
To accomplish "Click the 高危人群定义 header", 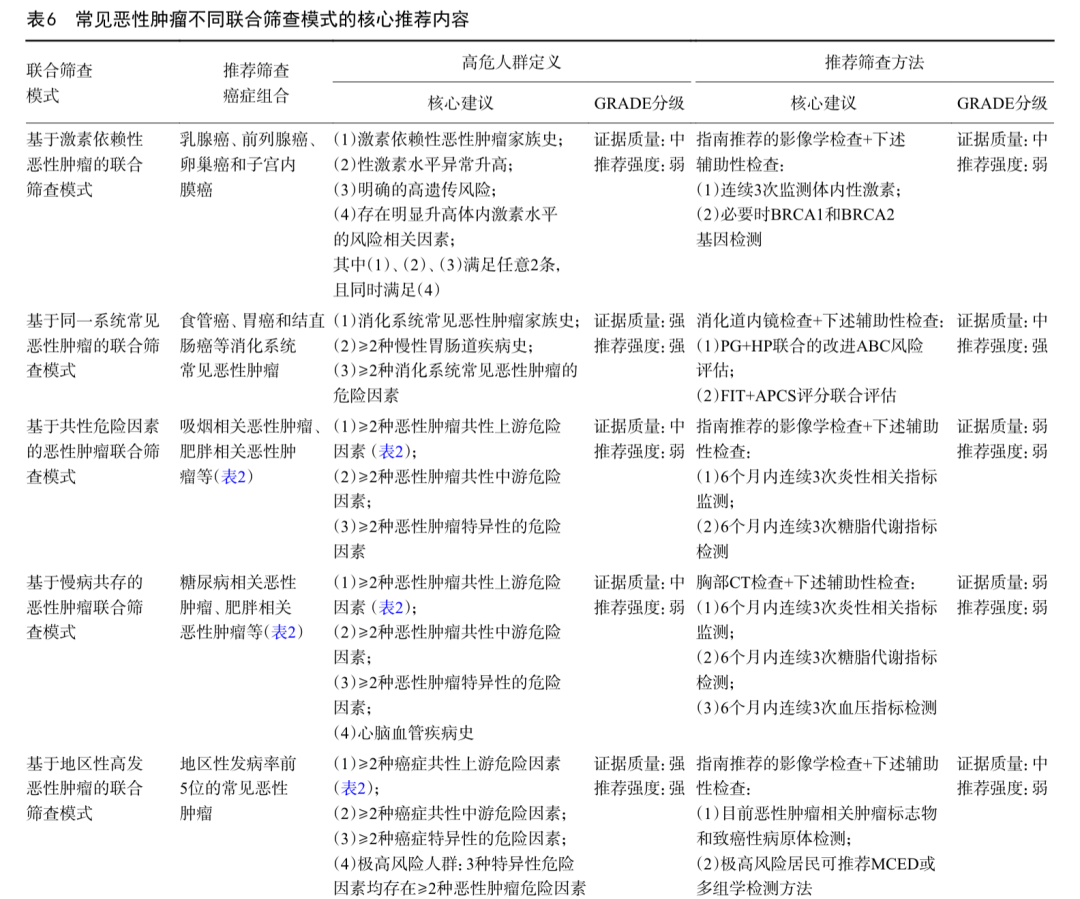I will 510,62.
